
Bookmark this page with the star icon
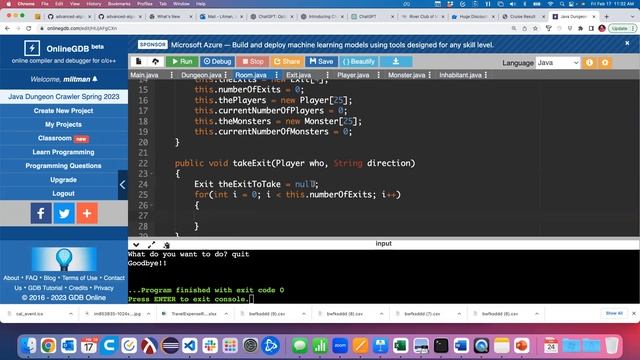point(535,28)
